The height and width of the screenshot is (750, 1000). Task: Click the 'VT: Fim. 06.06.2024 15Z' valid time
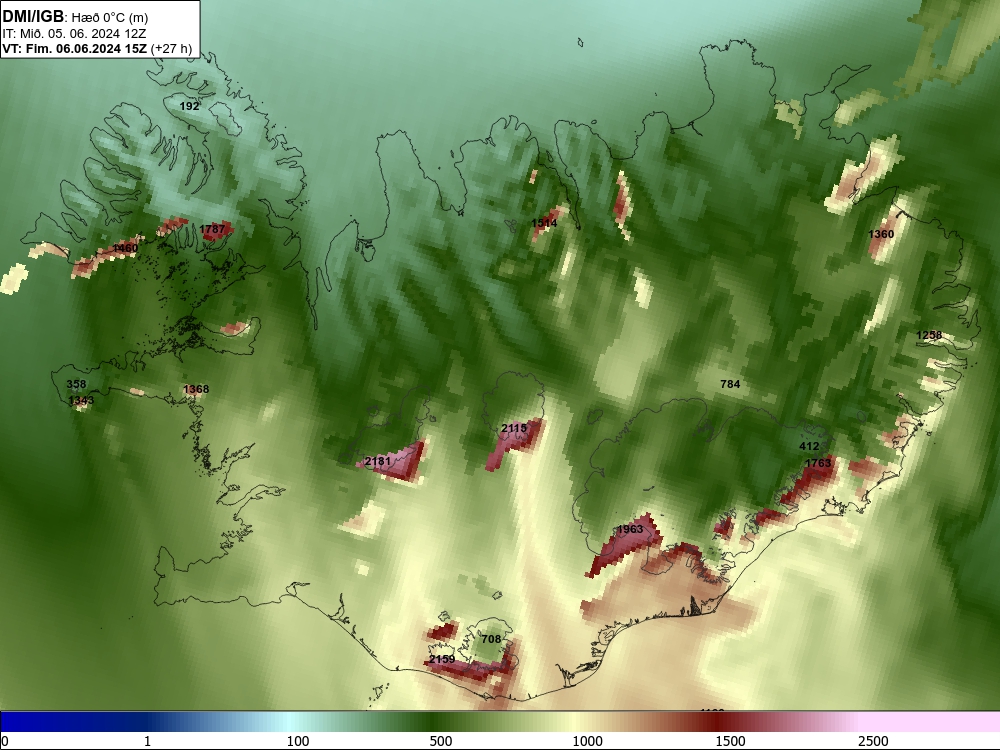tap(75, 48)
